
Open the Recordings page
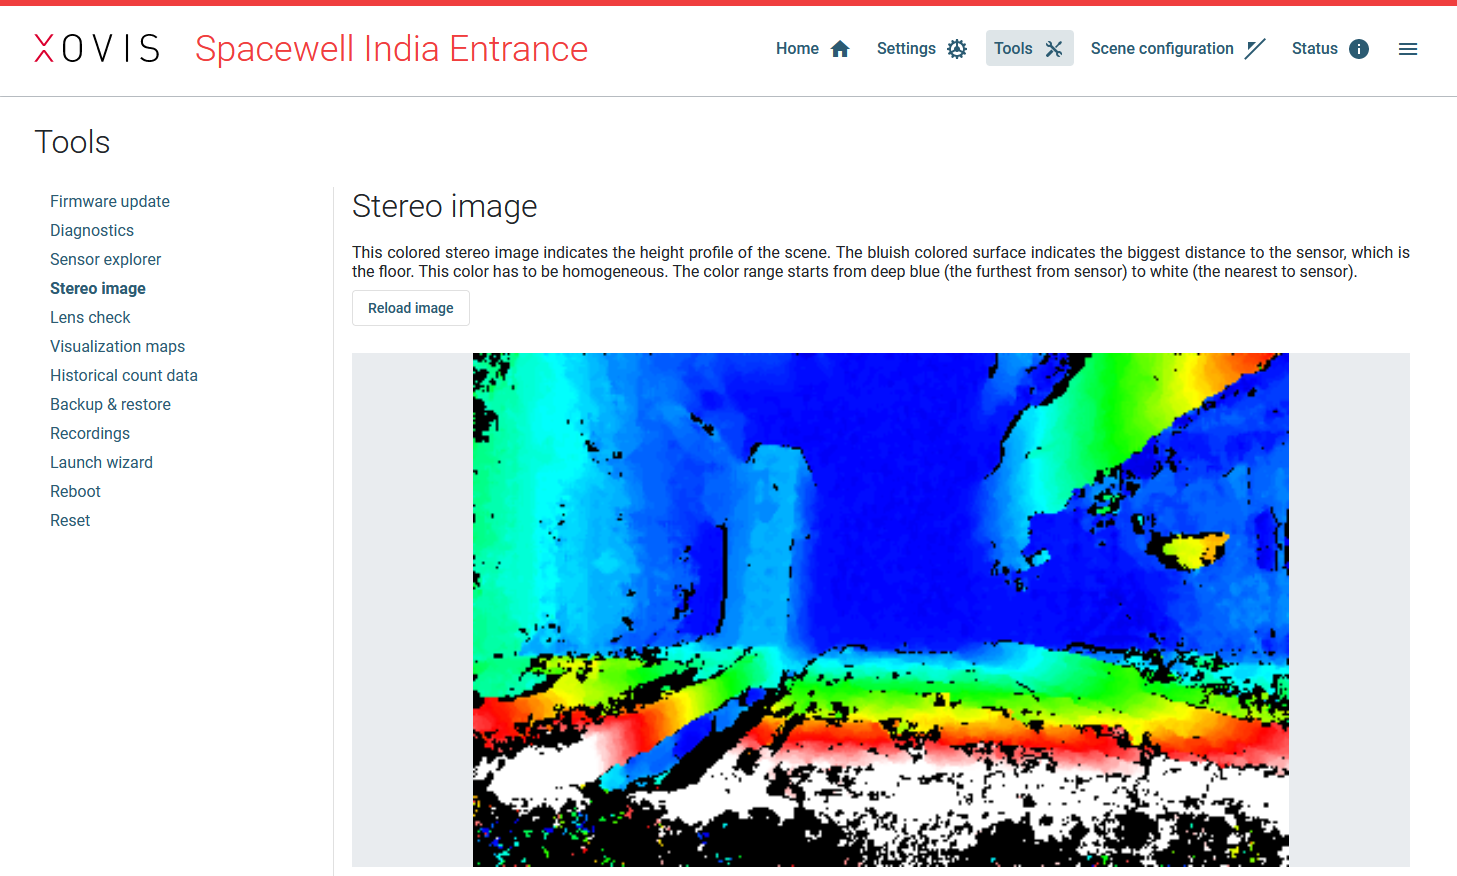coord(90,433)
